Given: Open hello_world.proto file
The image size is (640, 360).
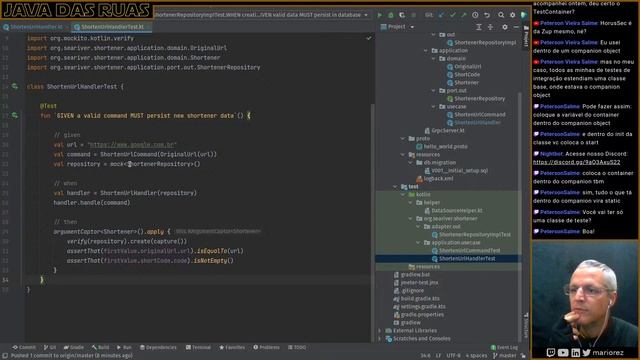Looking at the screenshot, I should click(442, 147).
